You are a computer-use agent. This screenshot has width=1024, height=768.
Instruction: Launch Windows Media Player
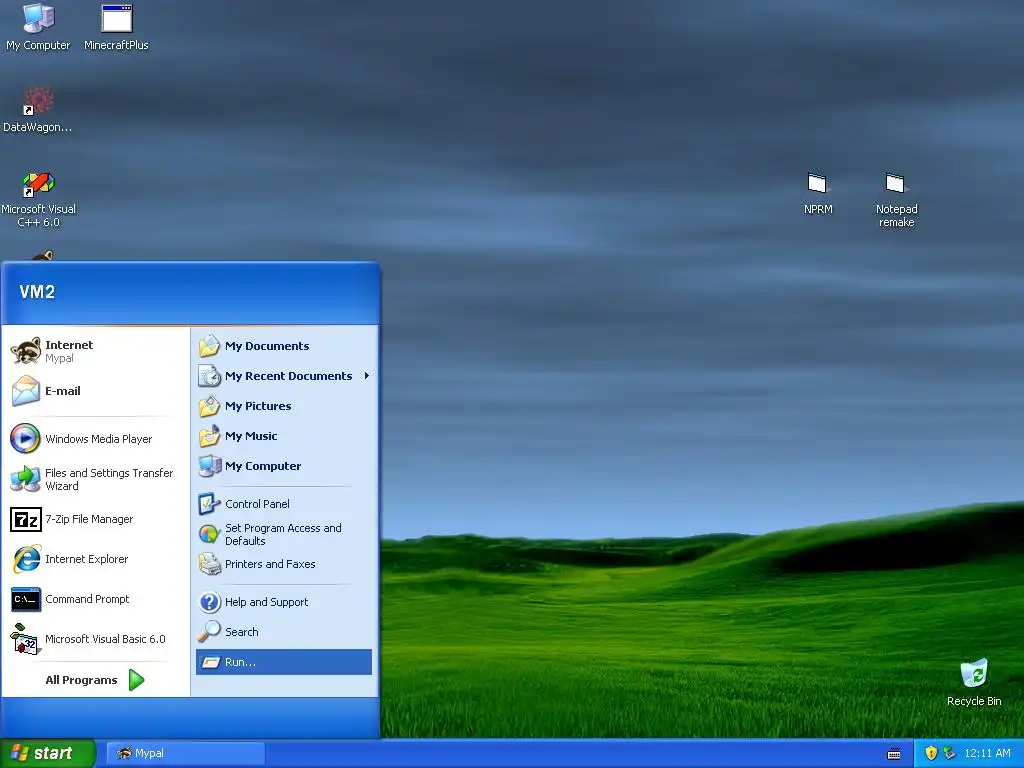point(95,439)
